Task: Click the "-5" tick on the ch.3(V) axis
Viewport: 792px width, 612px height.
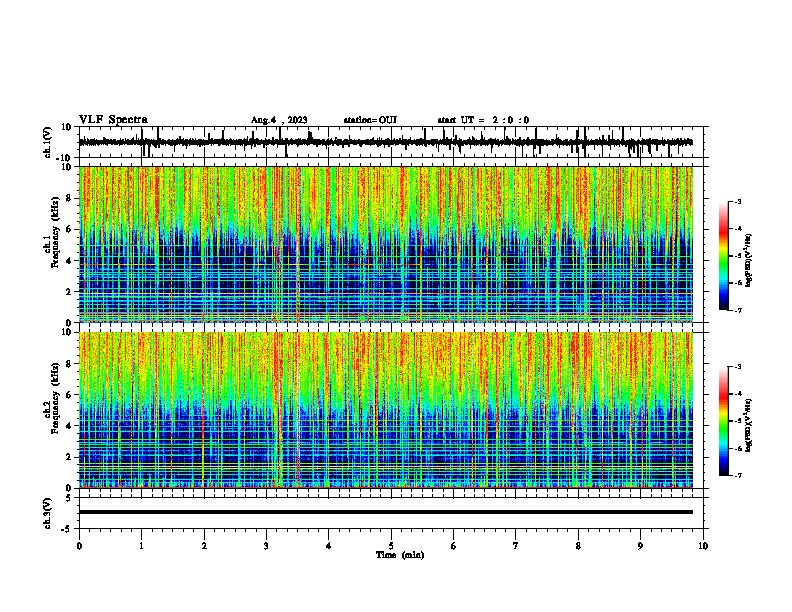Action: click(67, 529)
